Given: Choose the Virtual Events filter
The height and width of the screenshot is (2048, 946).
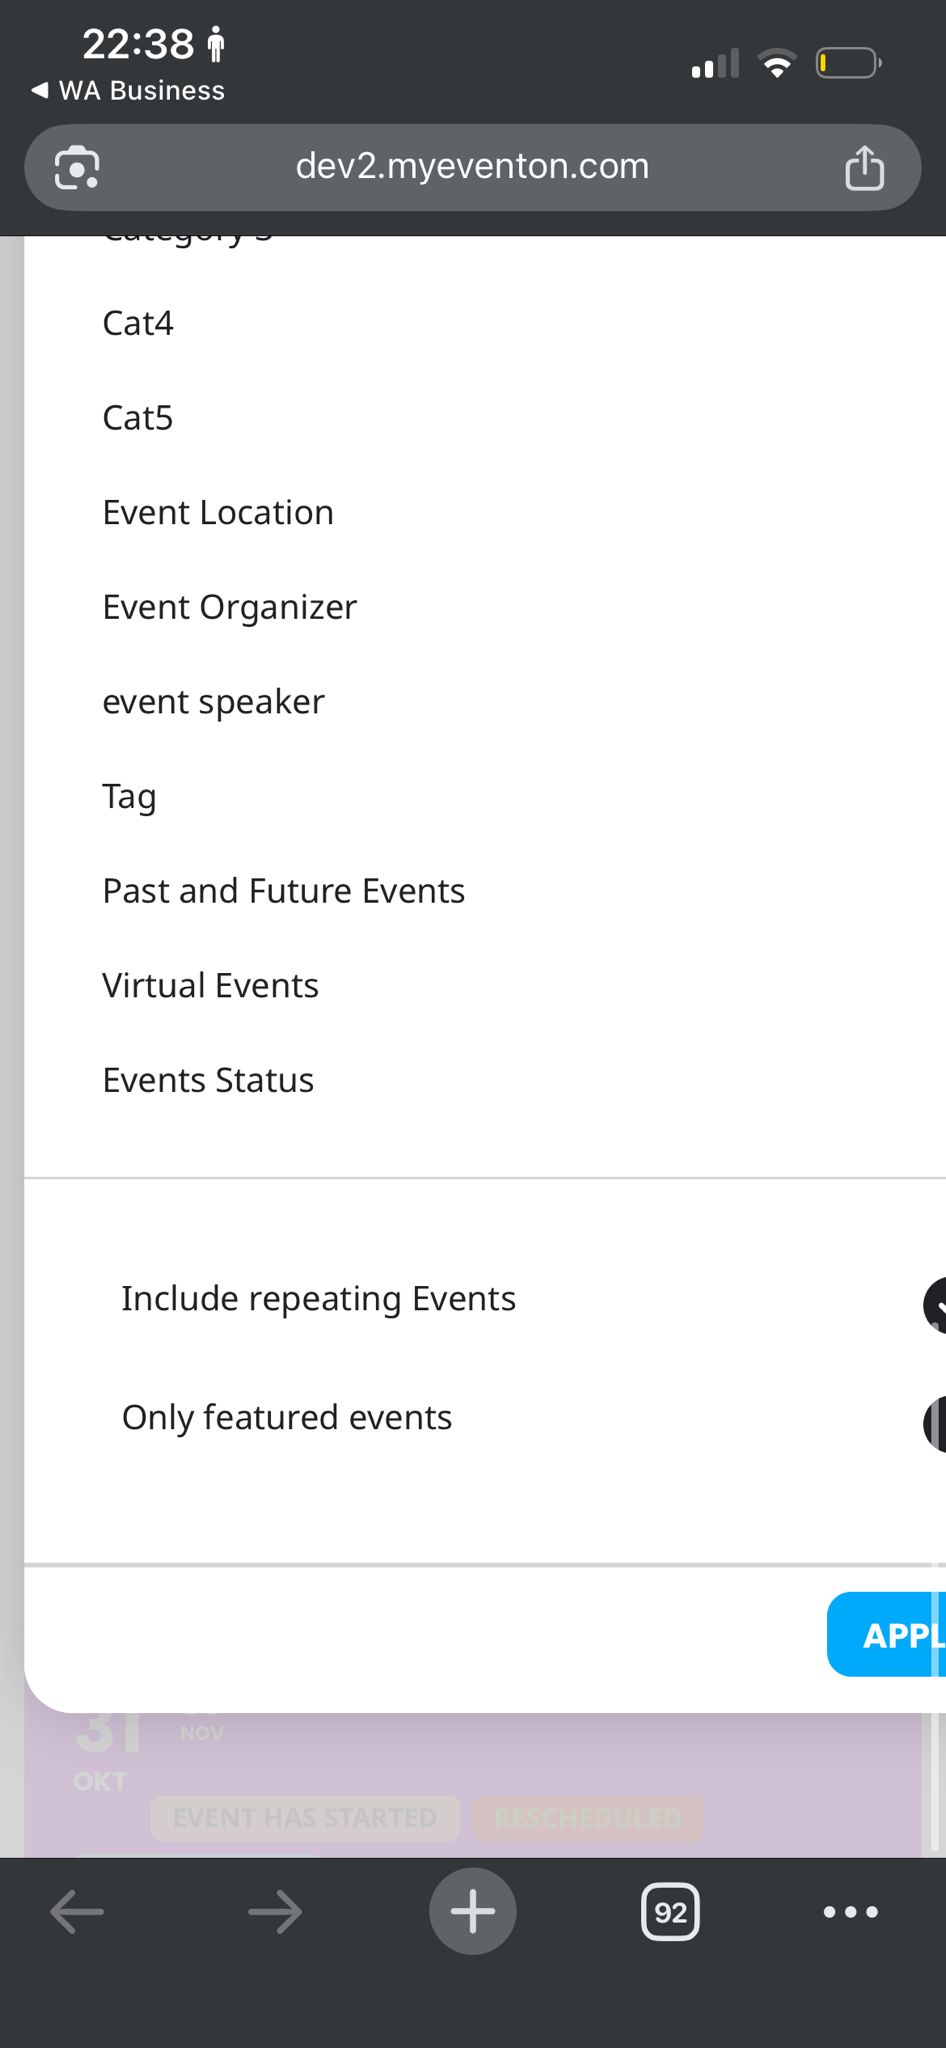Looking at the screenshot, I should (x=210, y=986).
